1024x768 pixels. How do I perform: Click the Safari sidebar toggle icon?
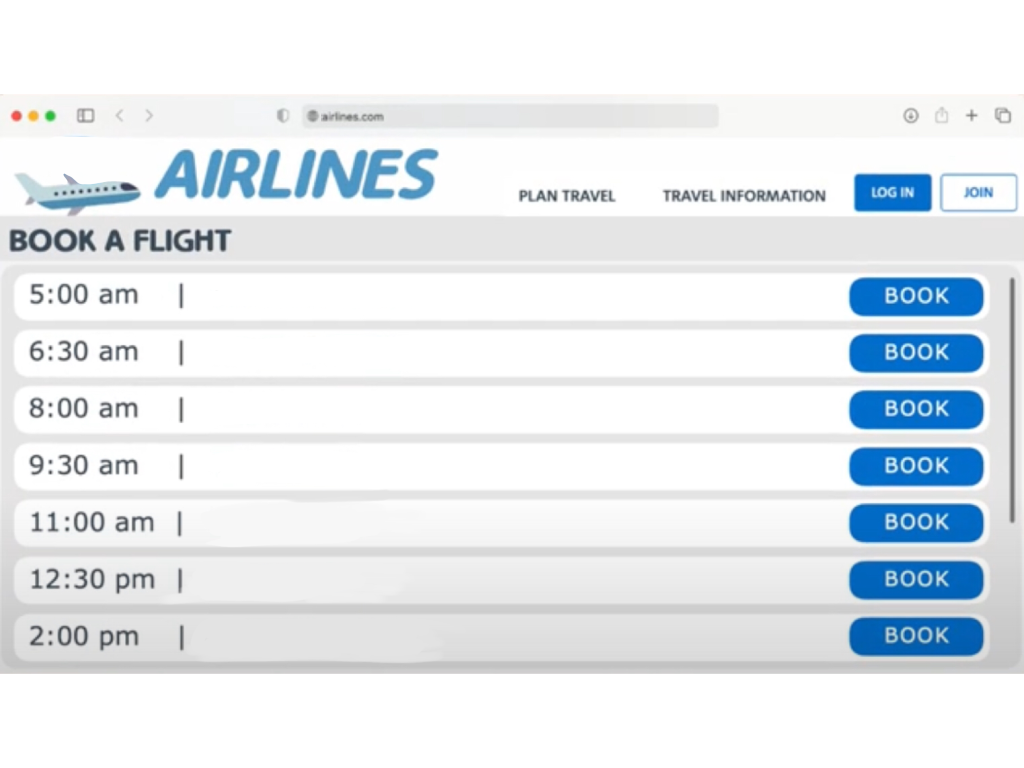(86, 116)
